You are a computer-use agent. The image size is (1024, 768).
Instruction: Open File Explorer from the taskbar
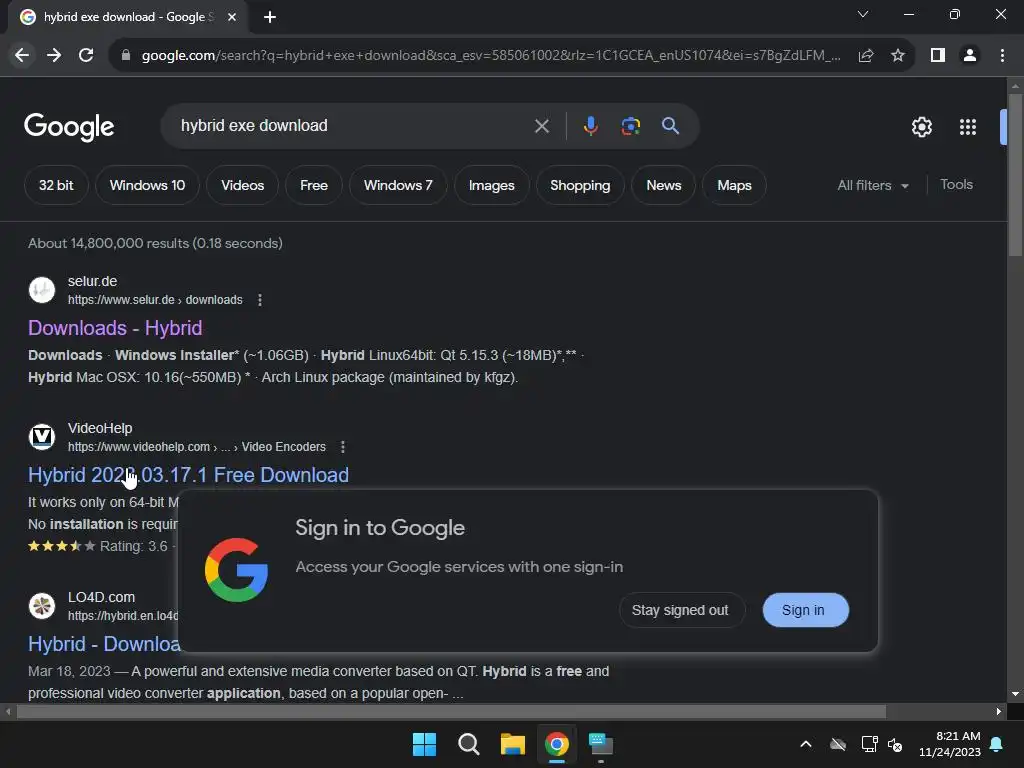click(x=513, y=744)
